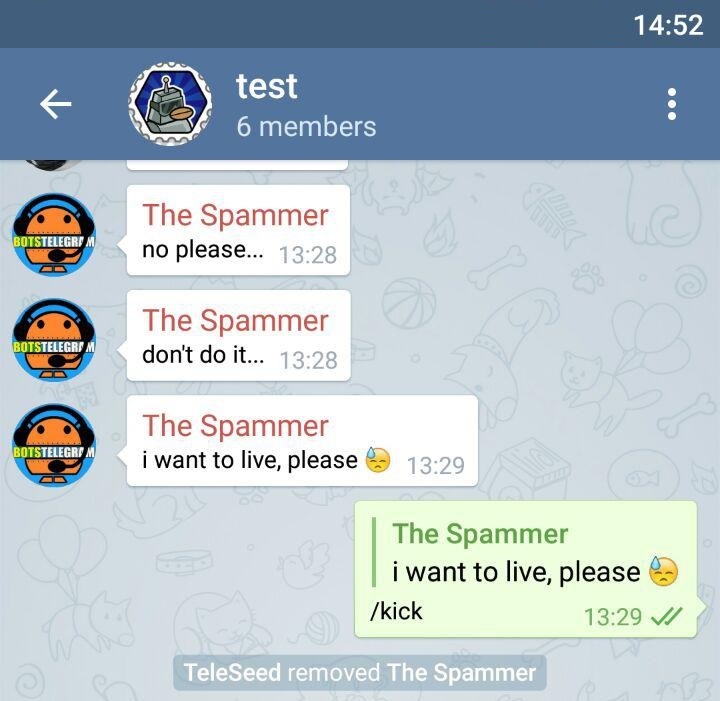Open the three-dot overflow menu
Viewport: 720px width, 701px height.
tap(671, 104)
